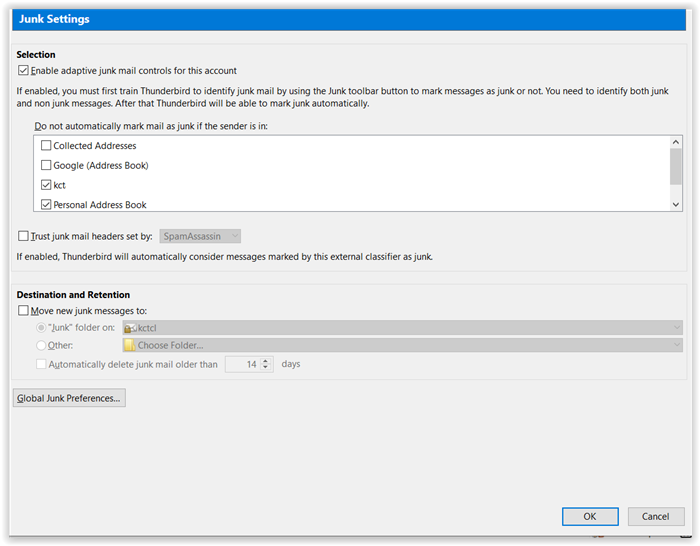Enable Trust junk mail headers checkbox
This screenshot has height=546, width=700.
click(23, 236)
